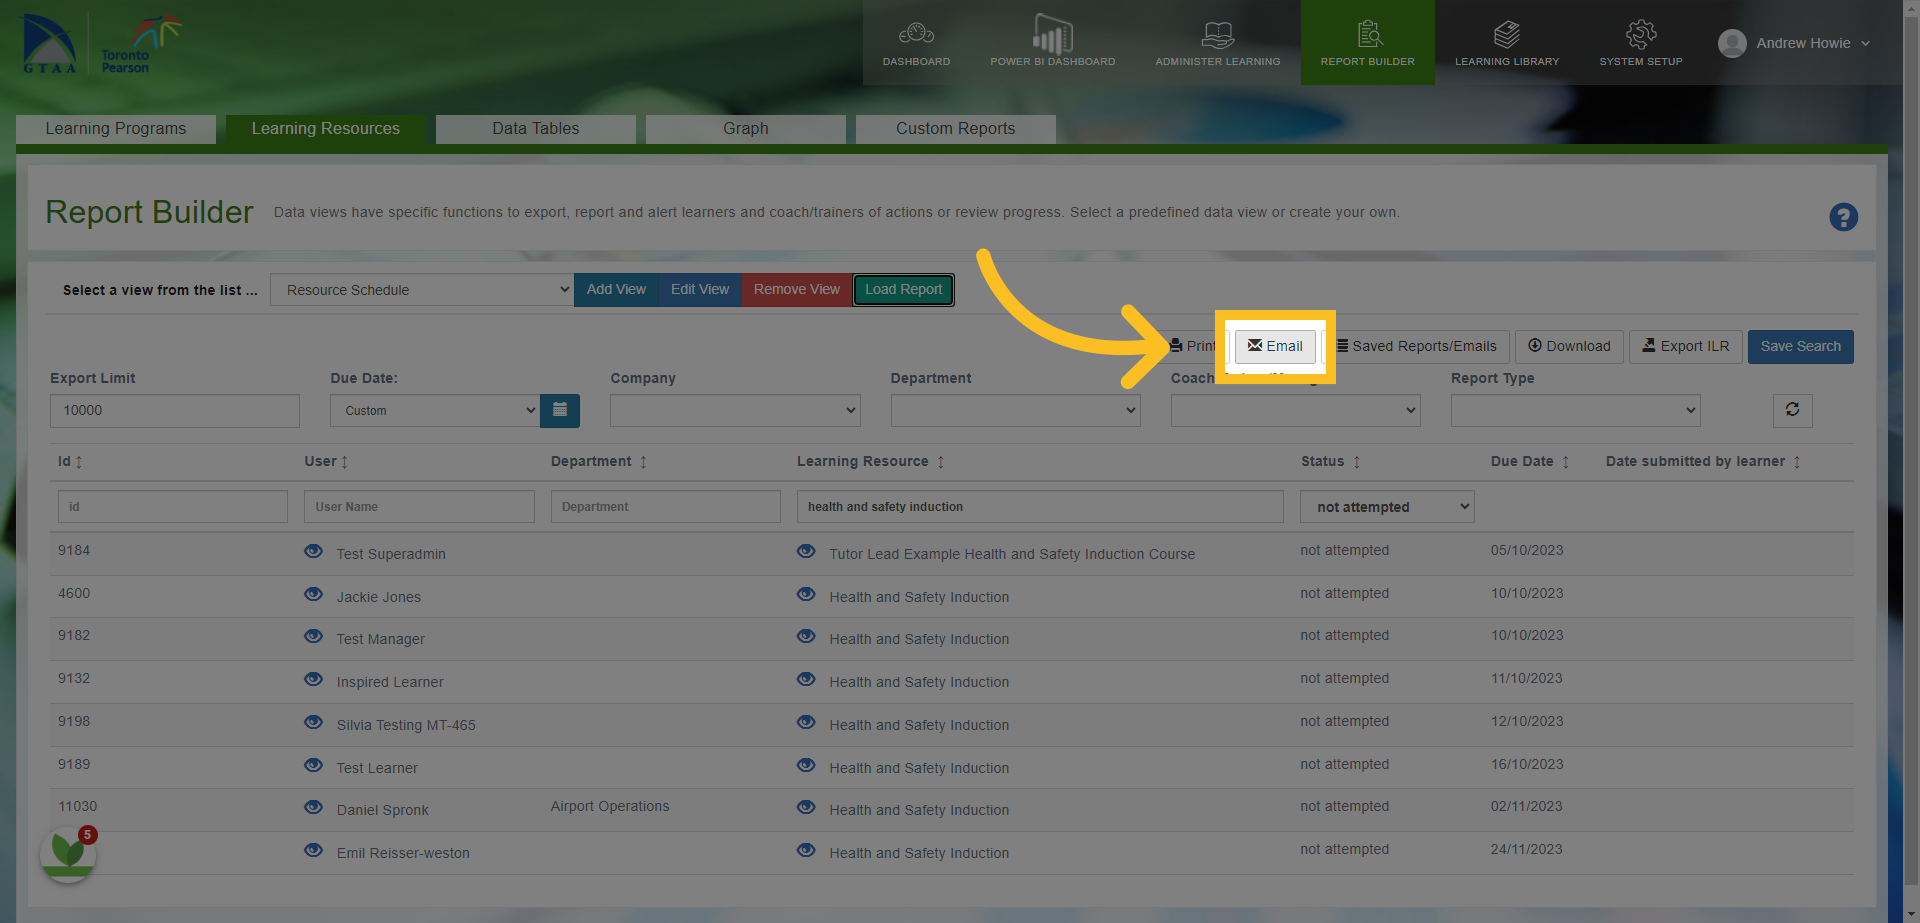This screenshot has width=1920, height=923.
Task: View user Test Superadmin eye icon
Action: (x=313, y=552)
